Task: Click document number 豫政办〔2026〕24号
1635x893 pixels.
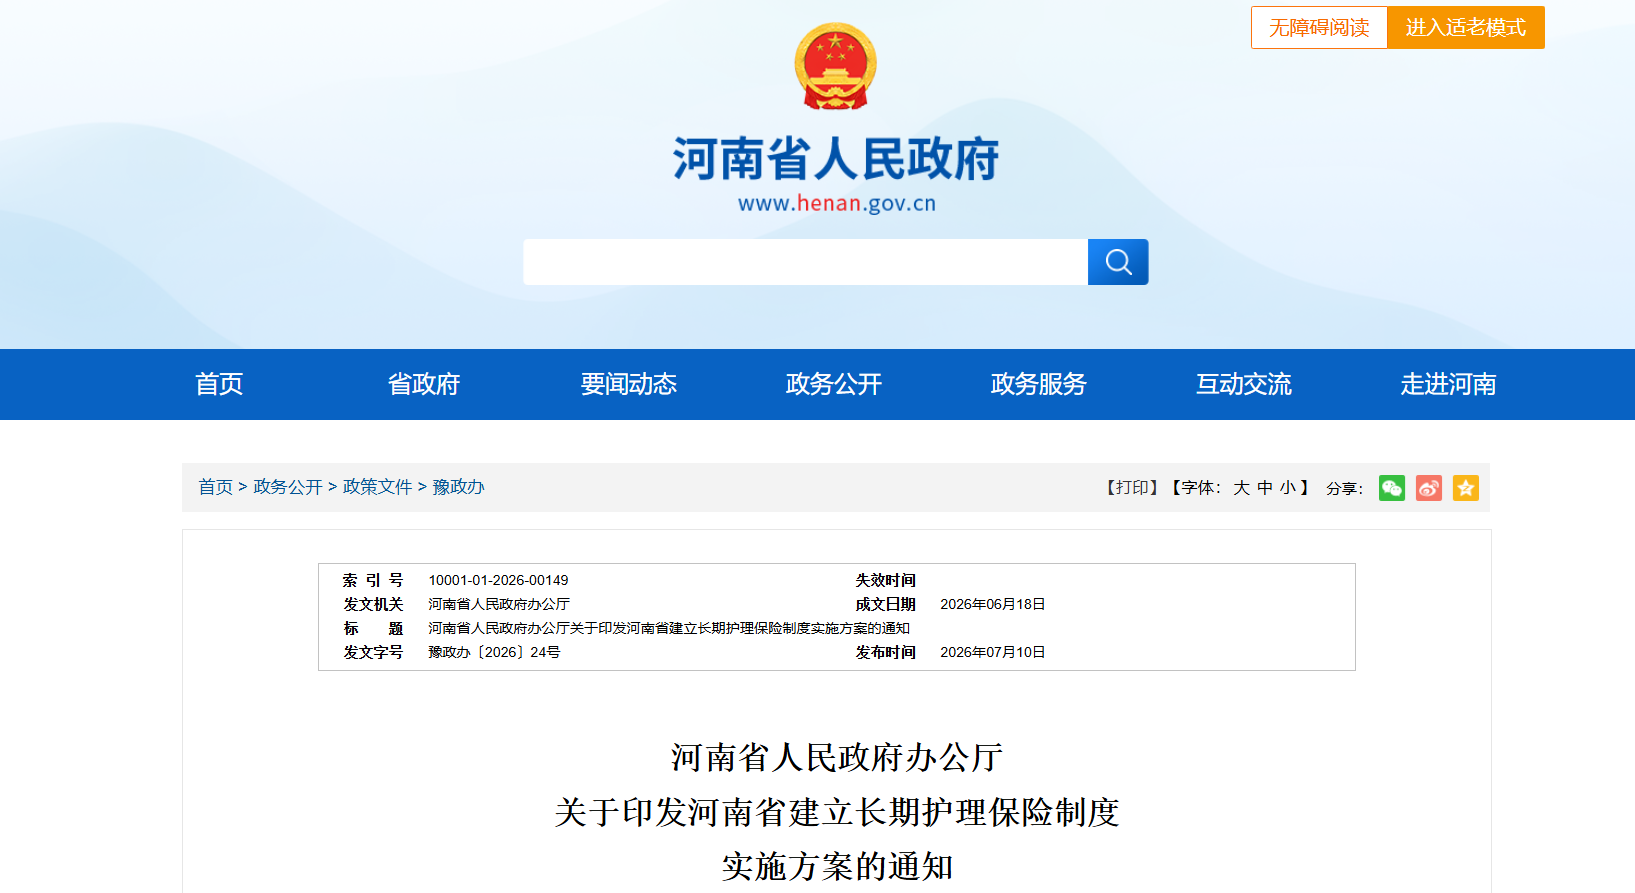Action: pos(494,652)
